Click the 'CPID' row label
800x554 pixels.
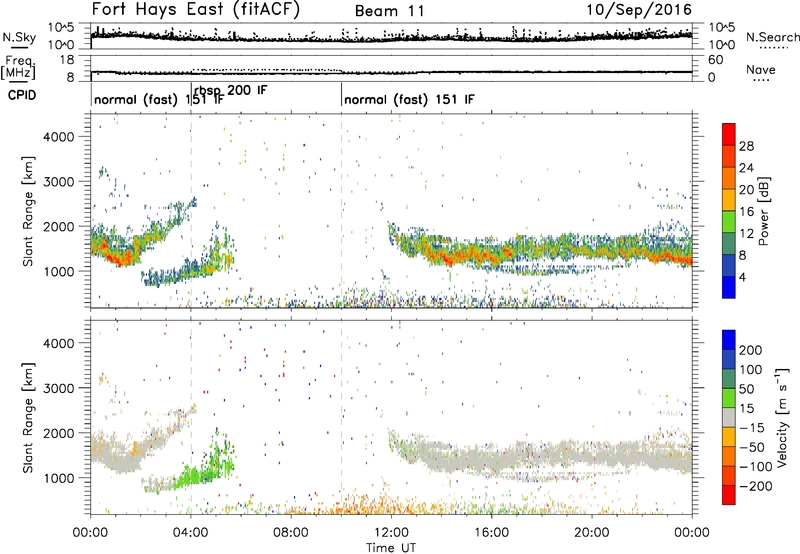[x=22, y=95]
